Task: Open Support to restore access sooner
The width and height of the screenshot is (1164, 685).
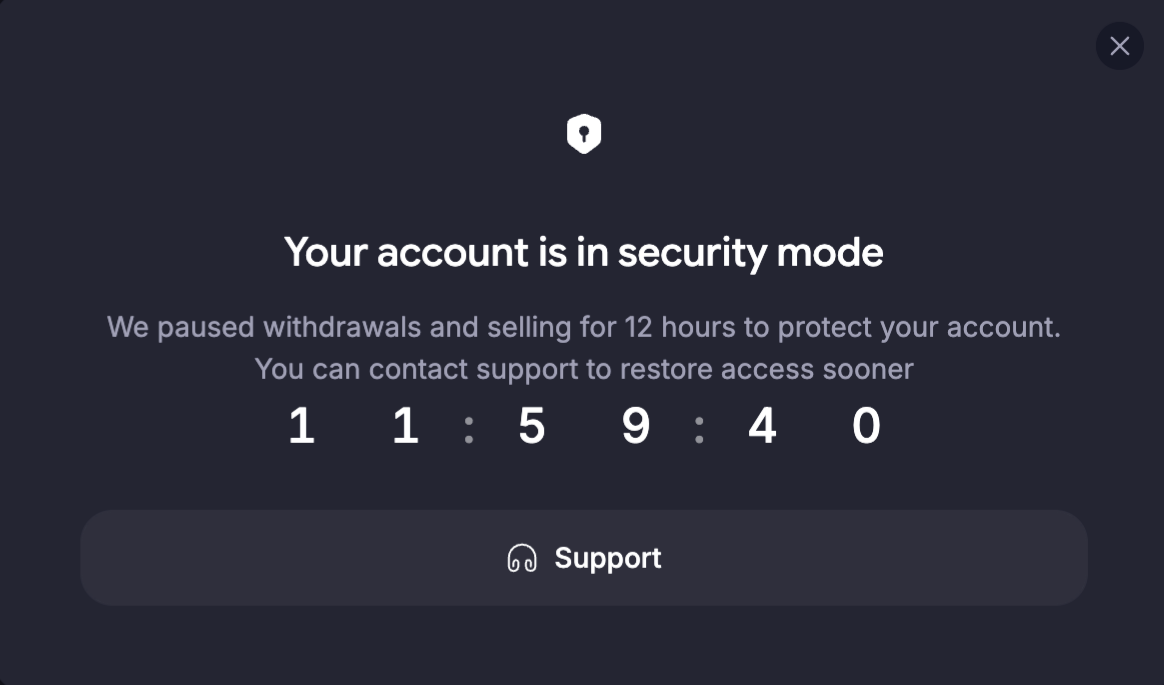Action: click(x=583, y=557)
